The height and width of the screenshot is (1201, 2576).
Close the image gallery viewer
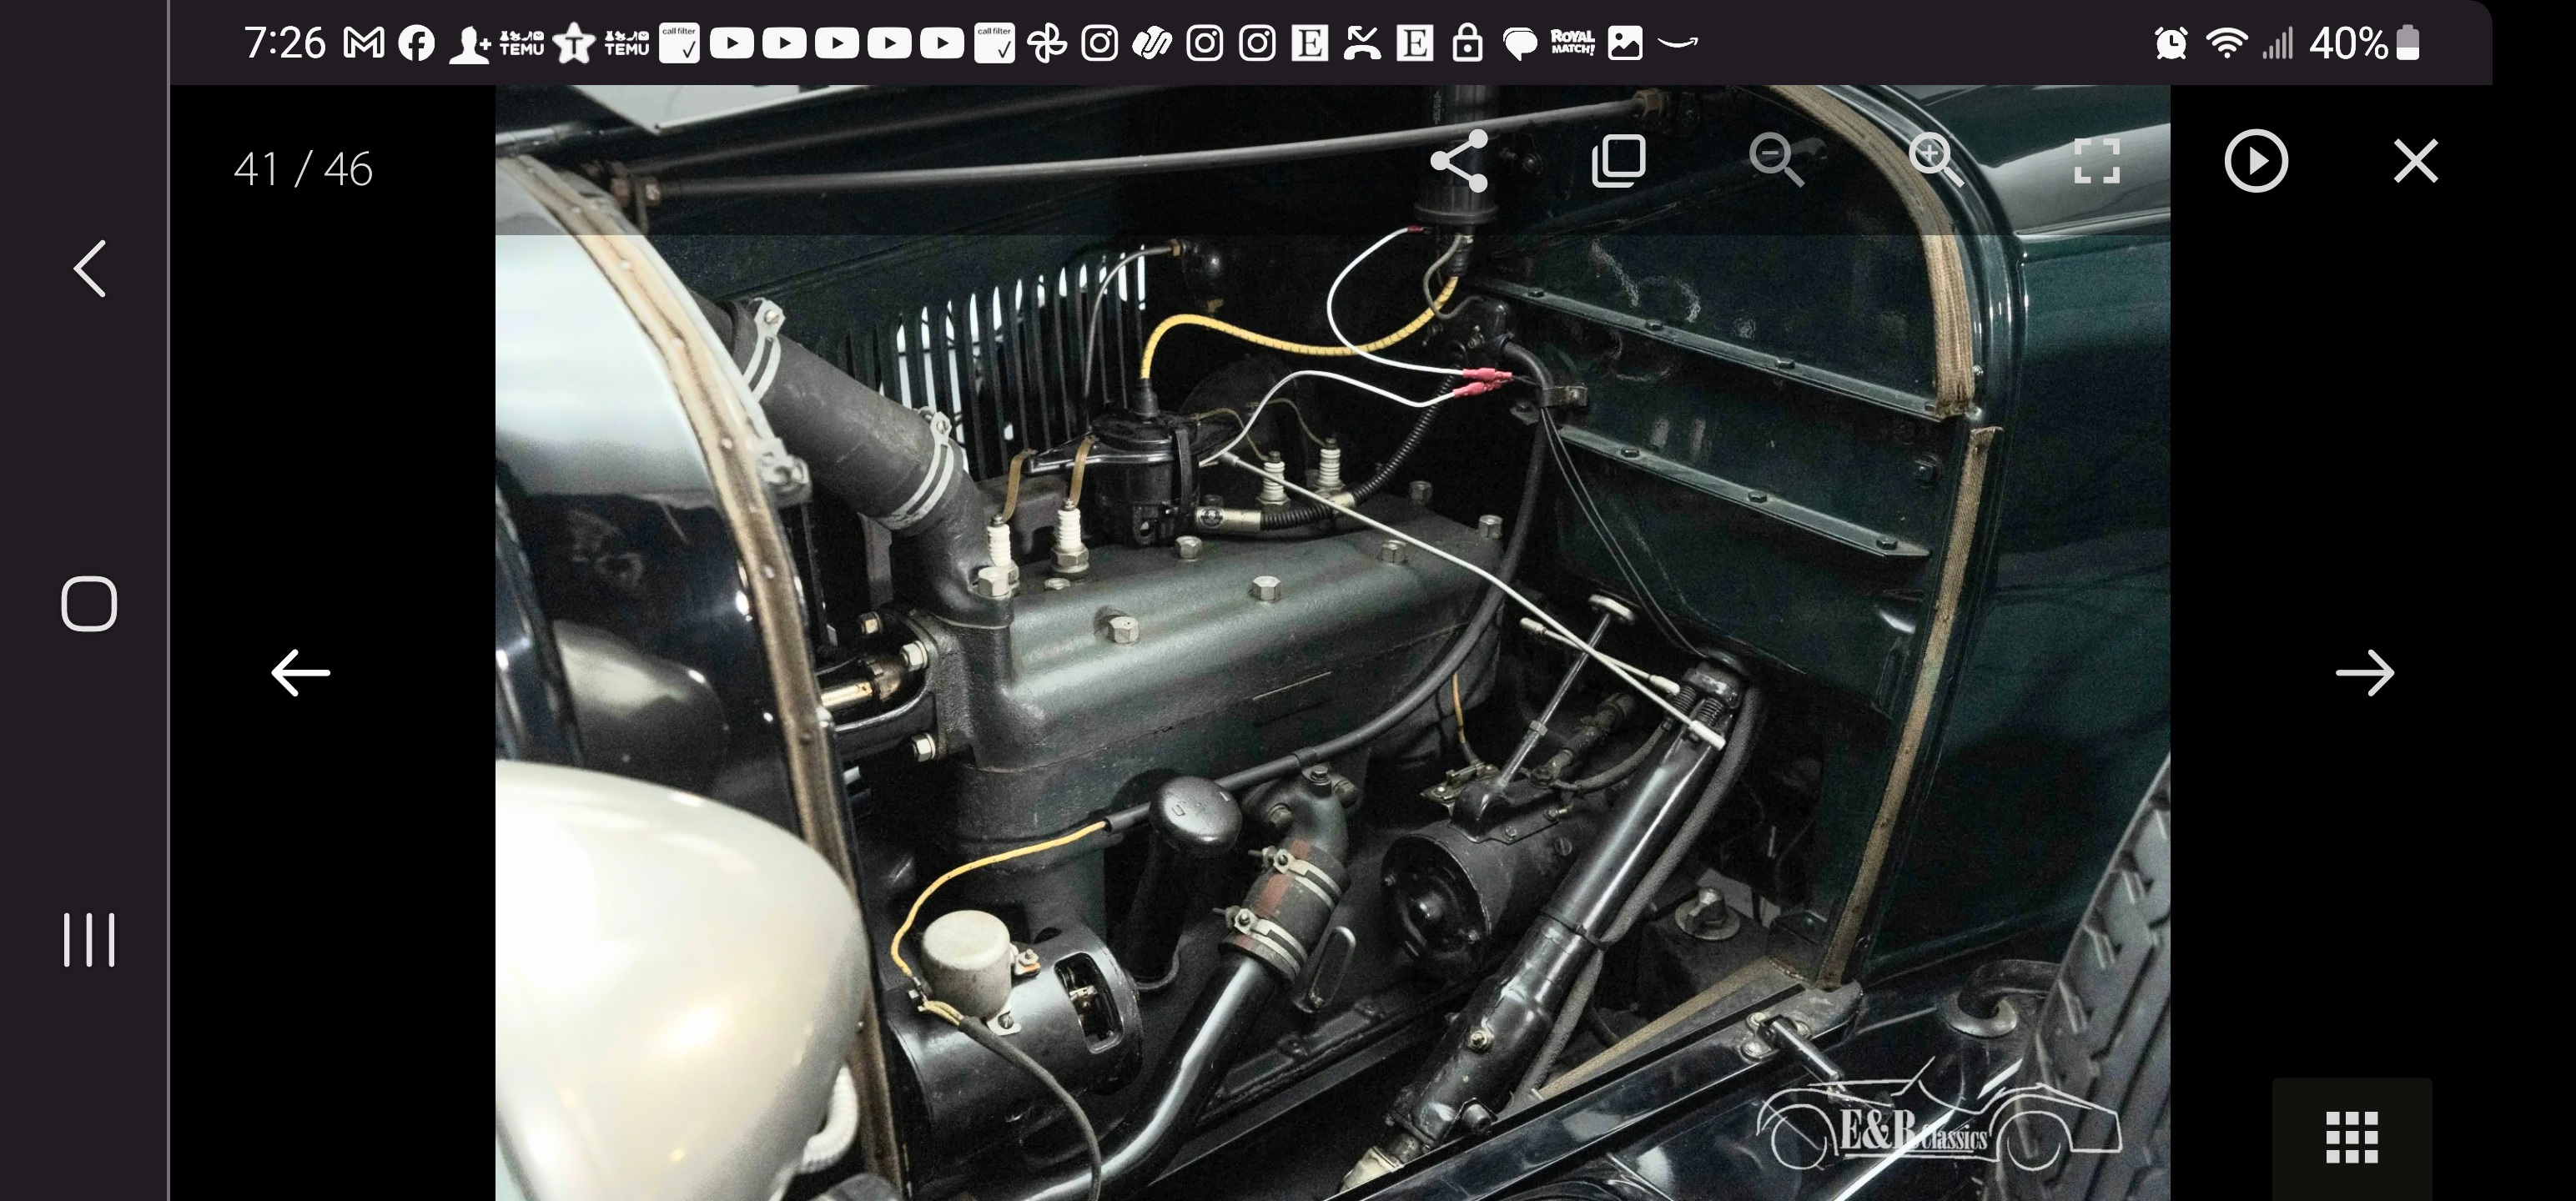(2415, 161)
